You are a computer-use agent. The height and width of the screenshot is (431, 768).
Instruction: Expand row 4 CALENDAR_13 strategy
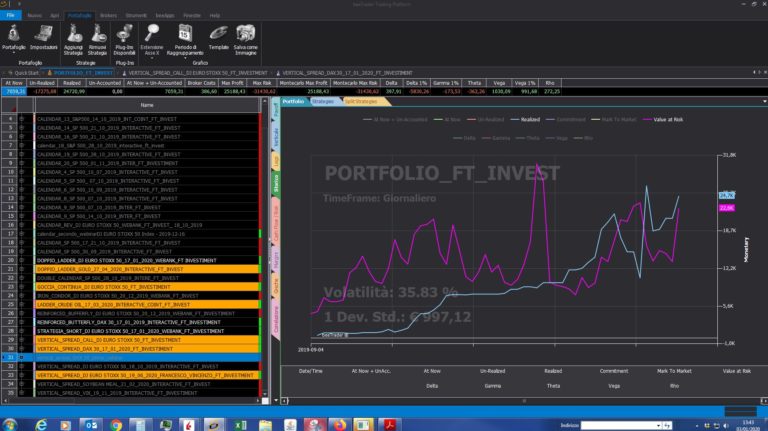click(21, 119)
